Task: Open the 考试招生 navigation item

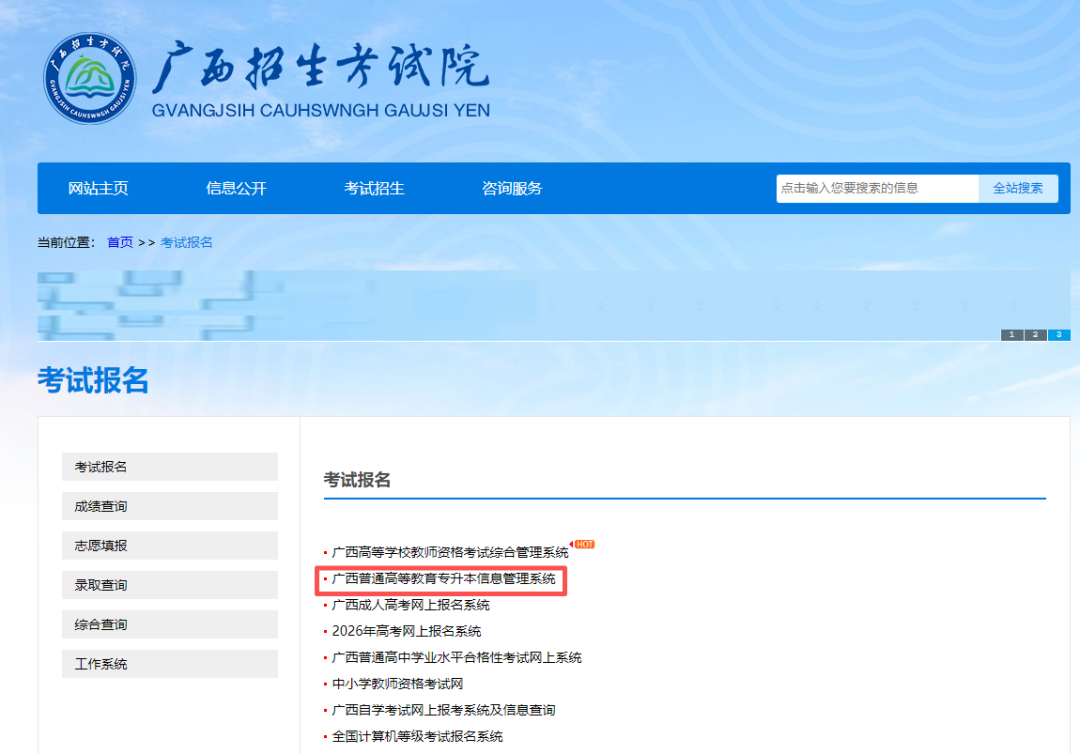Action: click(374, 188)
